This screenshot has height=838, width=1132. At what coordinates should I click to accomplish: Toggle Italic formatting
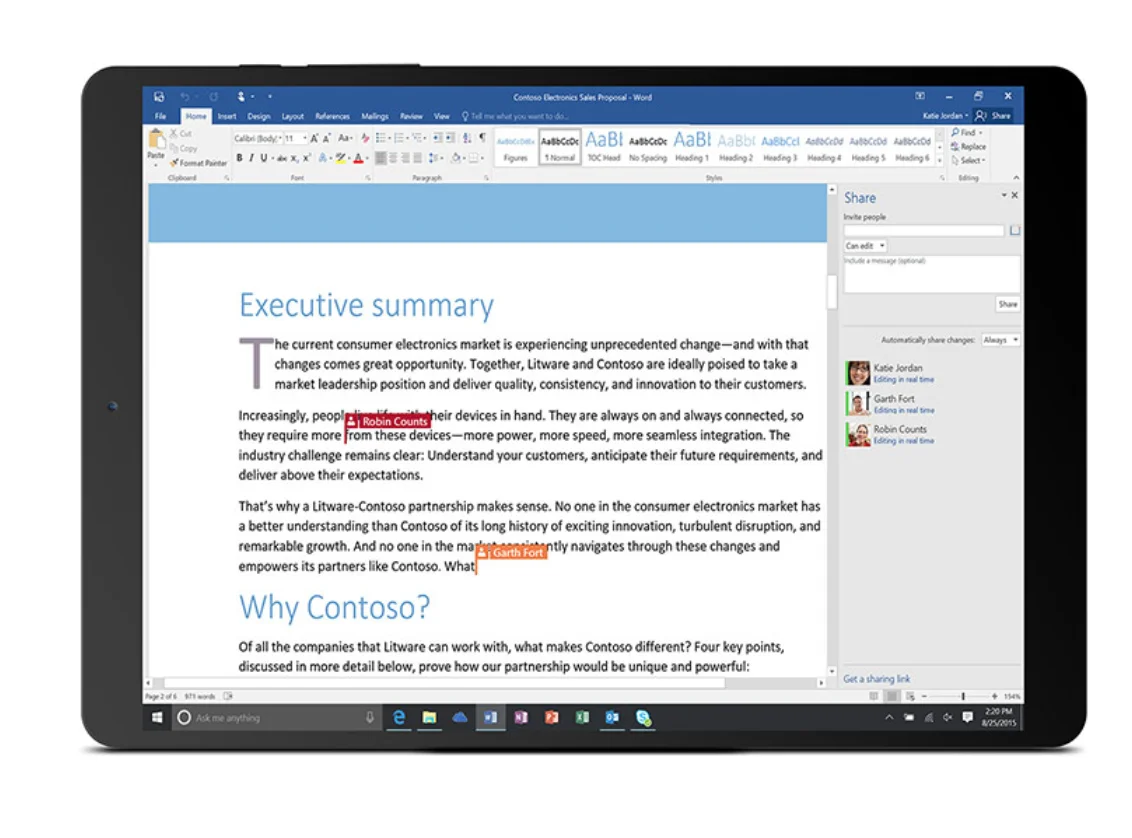(251, 158)
